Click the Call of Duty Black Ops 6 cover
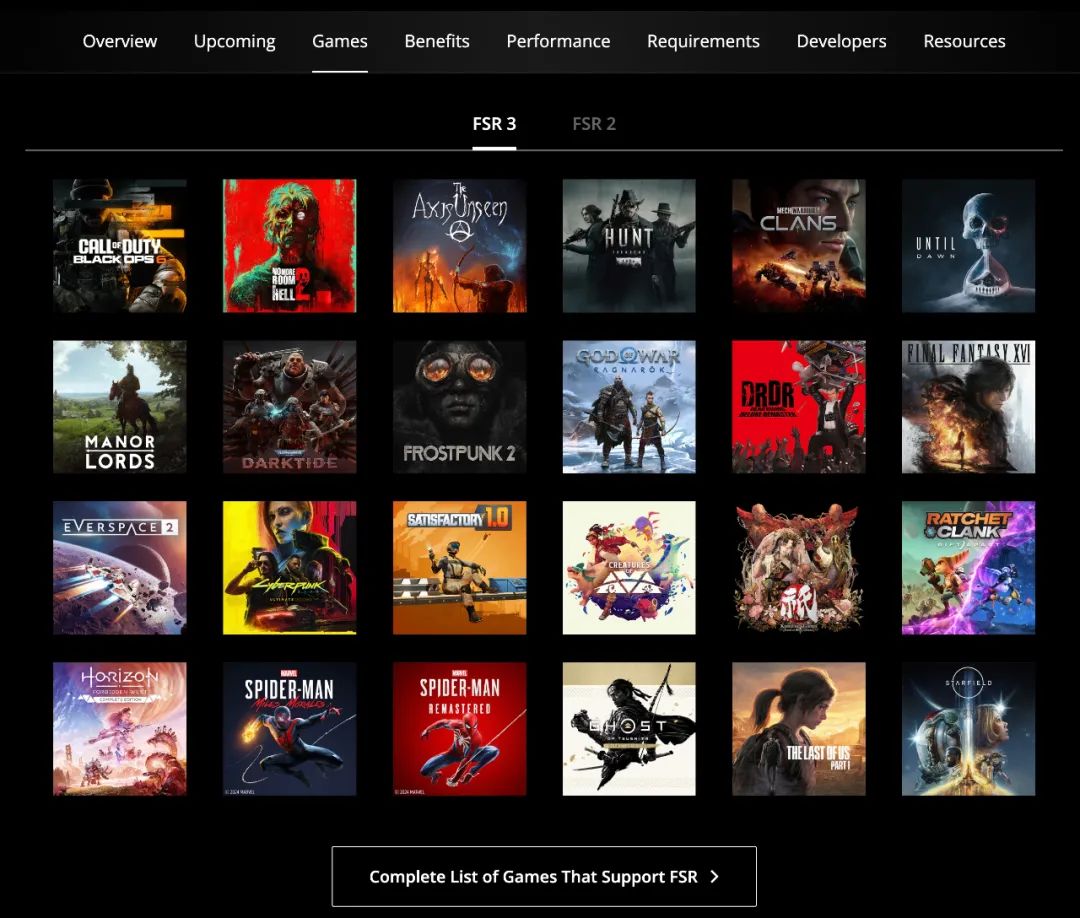The height and width of the screenshot is (918, 1080). click(x=120, y=246)
